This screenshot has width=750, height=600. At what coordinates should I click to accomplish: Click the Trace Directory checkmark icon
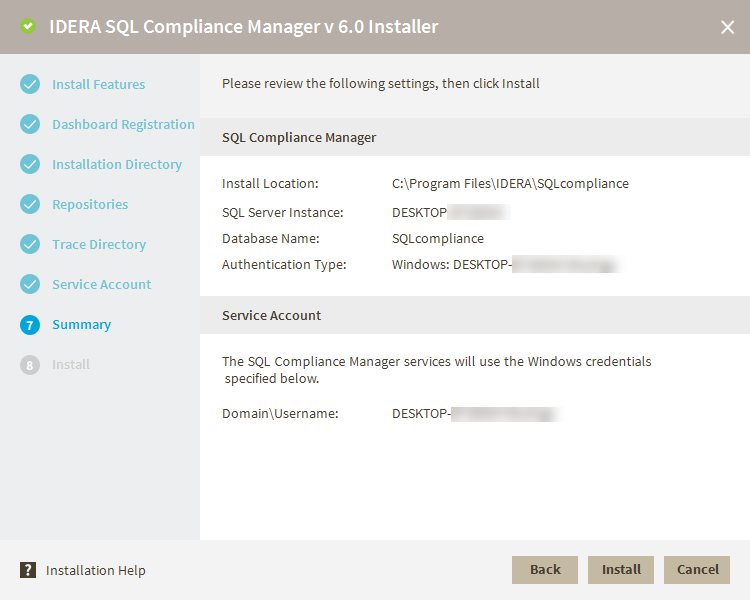(x=30, y=244)
